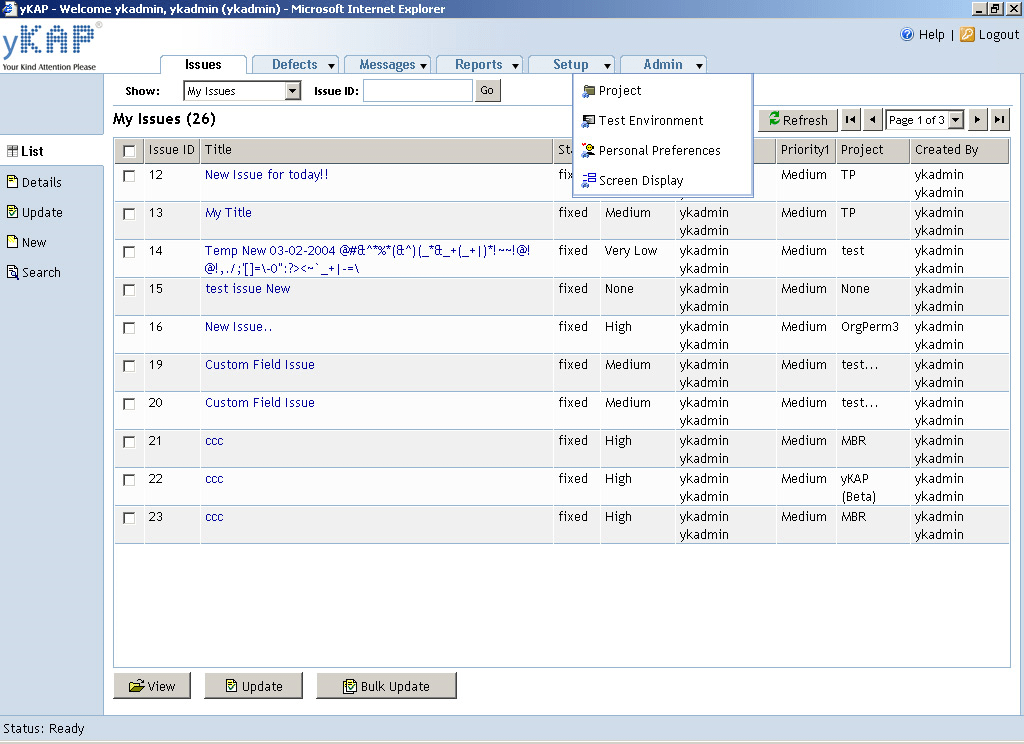
Task: Click the New document icon in sidebar
Action: (x=12, y=242)
